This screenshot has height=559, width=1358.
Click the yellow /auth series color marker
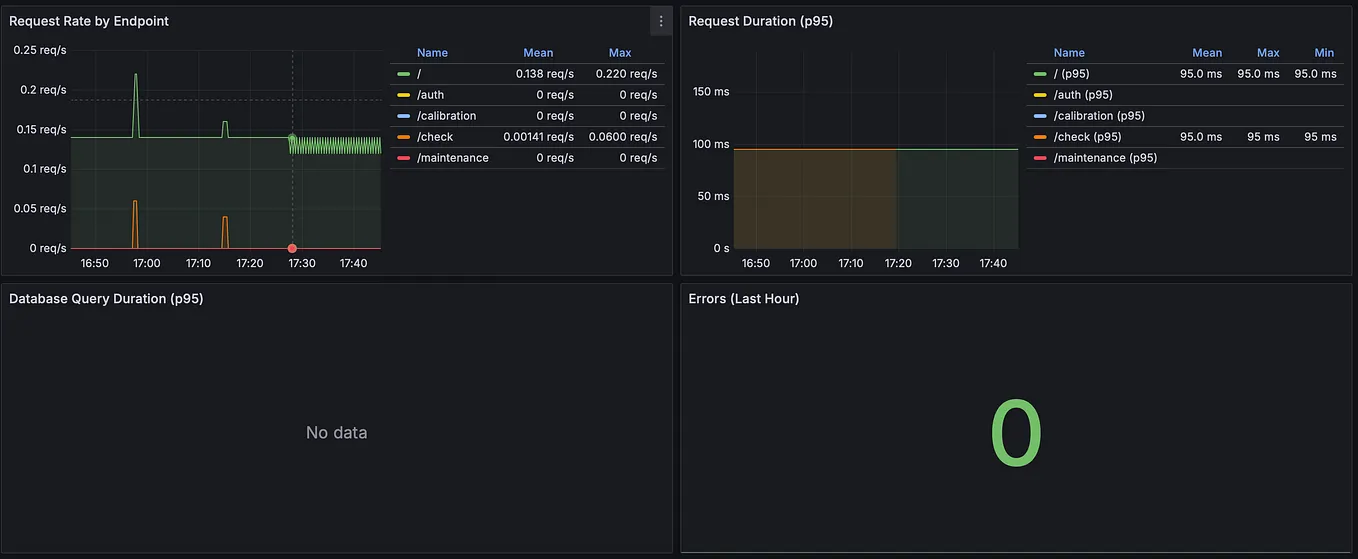(403, 95)
